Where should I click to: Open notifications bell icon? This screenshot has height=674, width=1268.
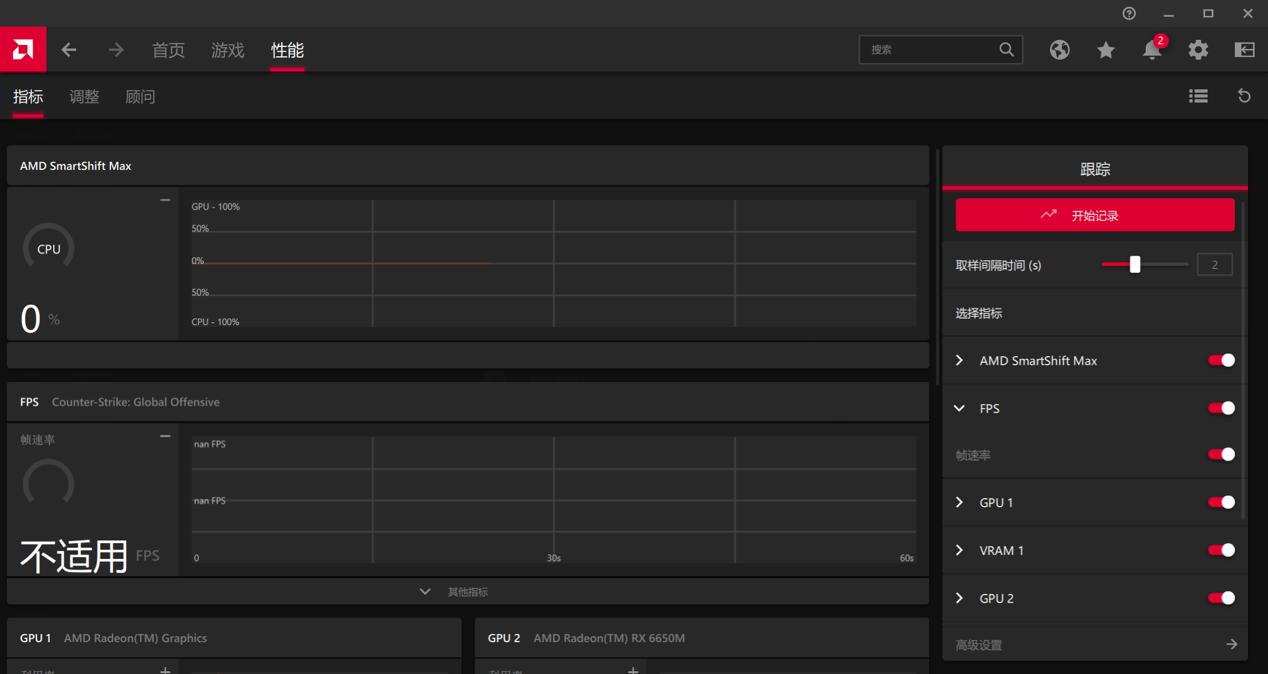1152,50
